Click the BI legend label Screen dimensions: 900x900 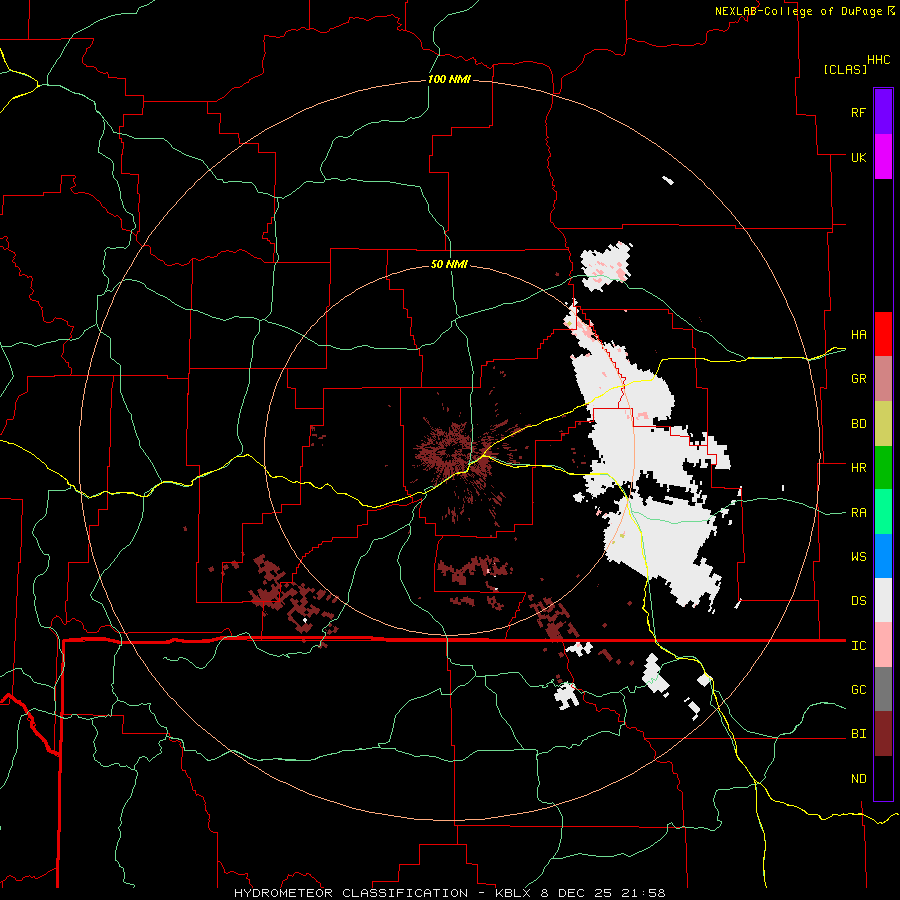tap(858, 734)
